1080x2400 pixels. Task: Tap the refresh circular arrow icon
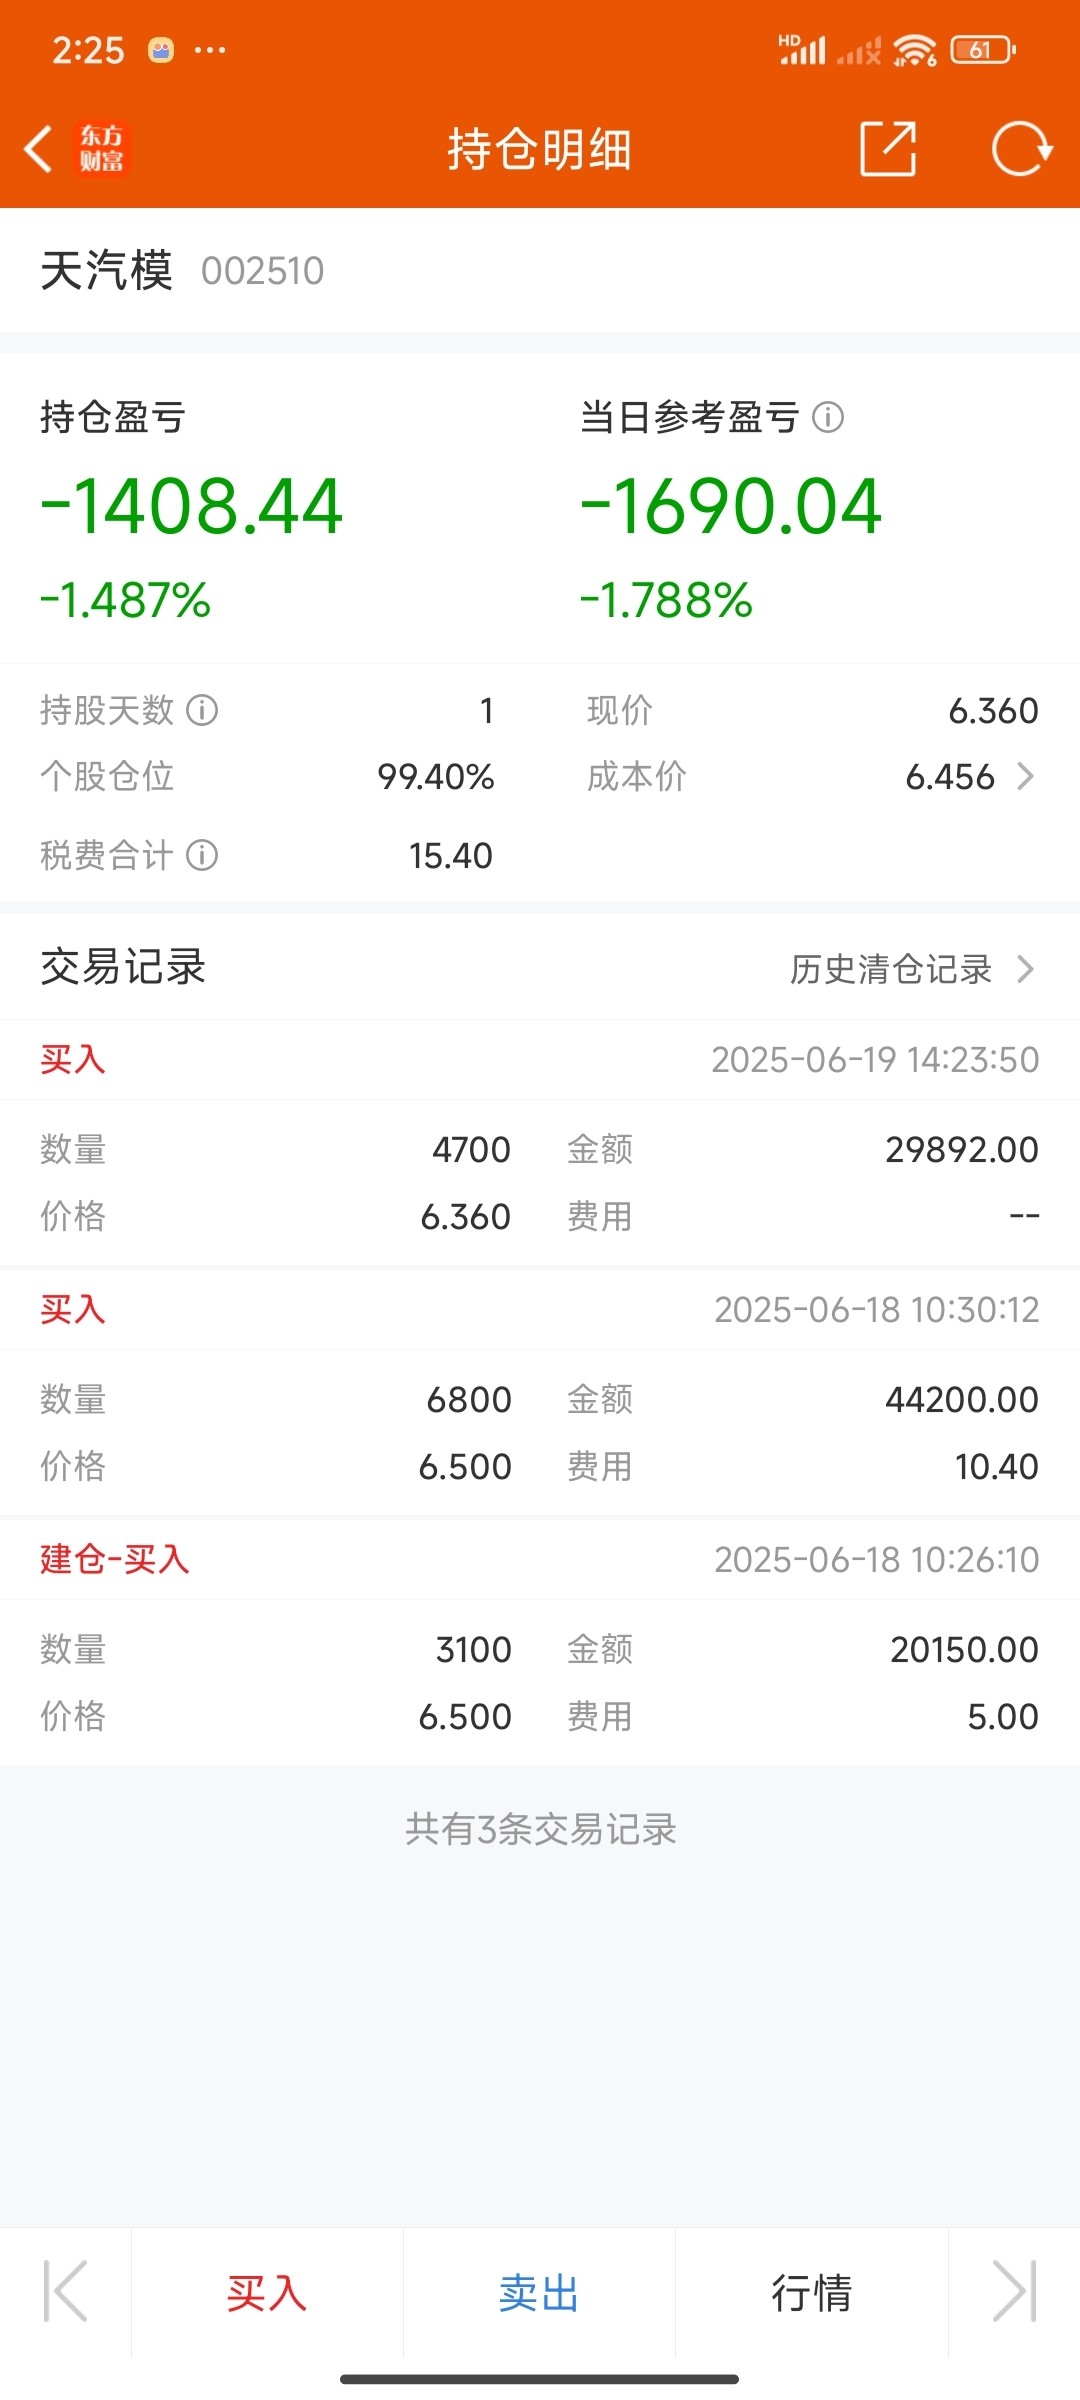(1021, 149)
